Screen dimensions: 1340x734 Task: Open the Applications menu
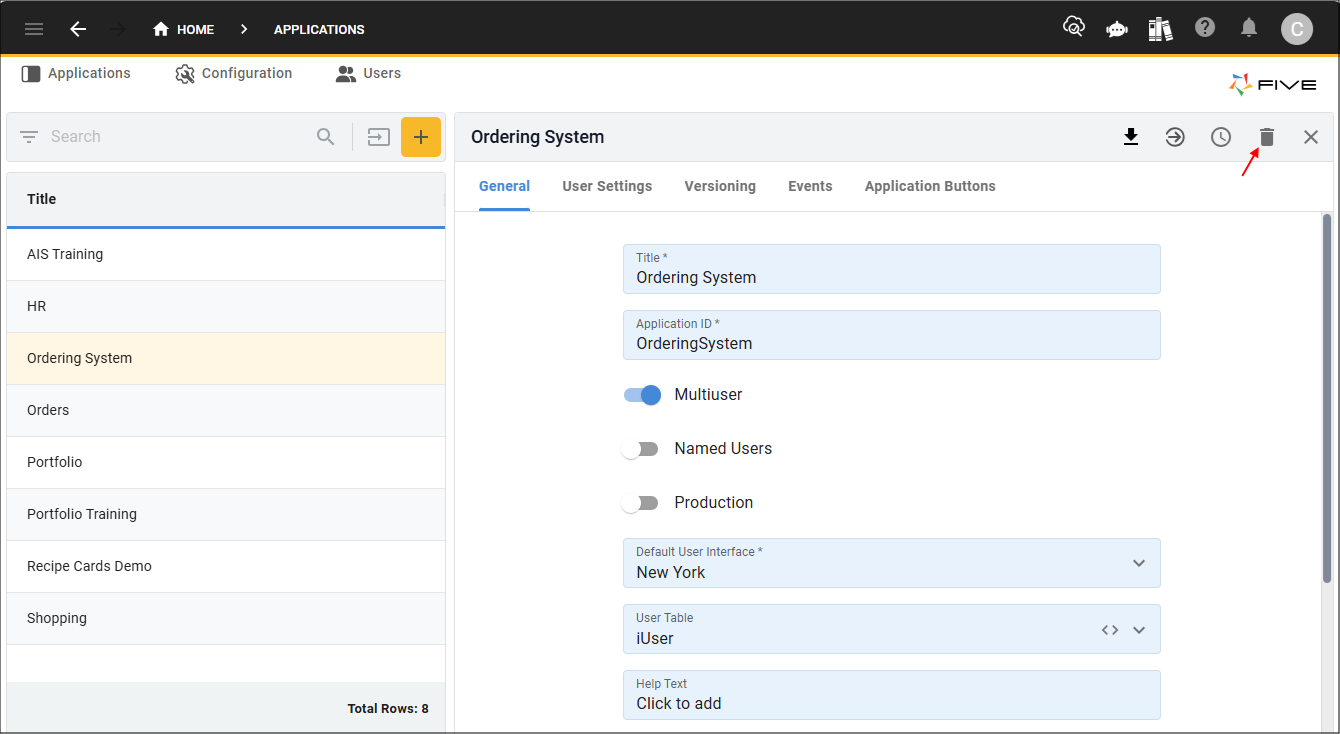point(76,74)
